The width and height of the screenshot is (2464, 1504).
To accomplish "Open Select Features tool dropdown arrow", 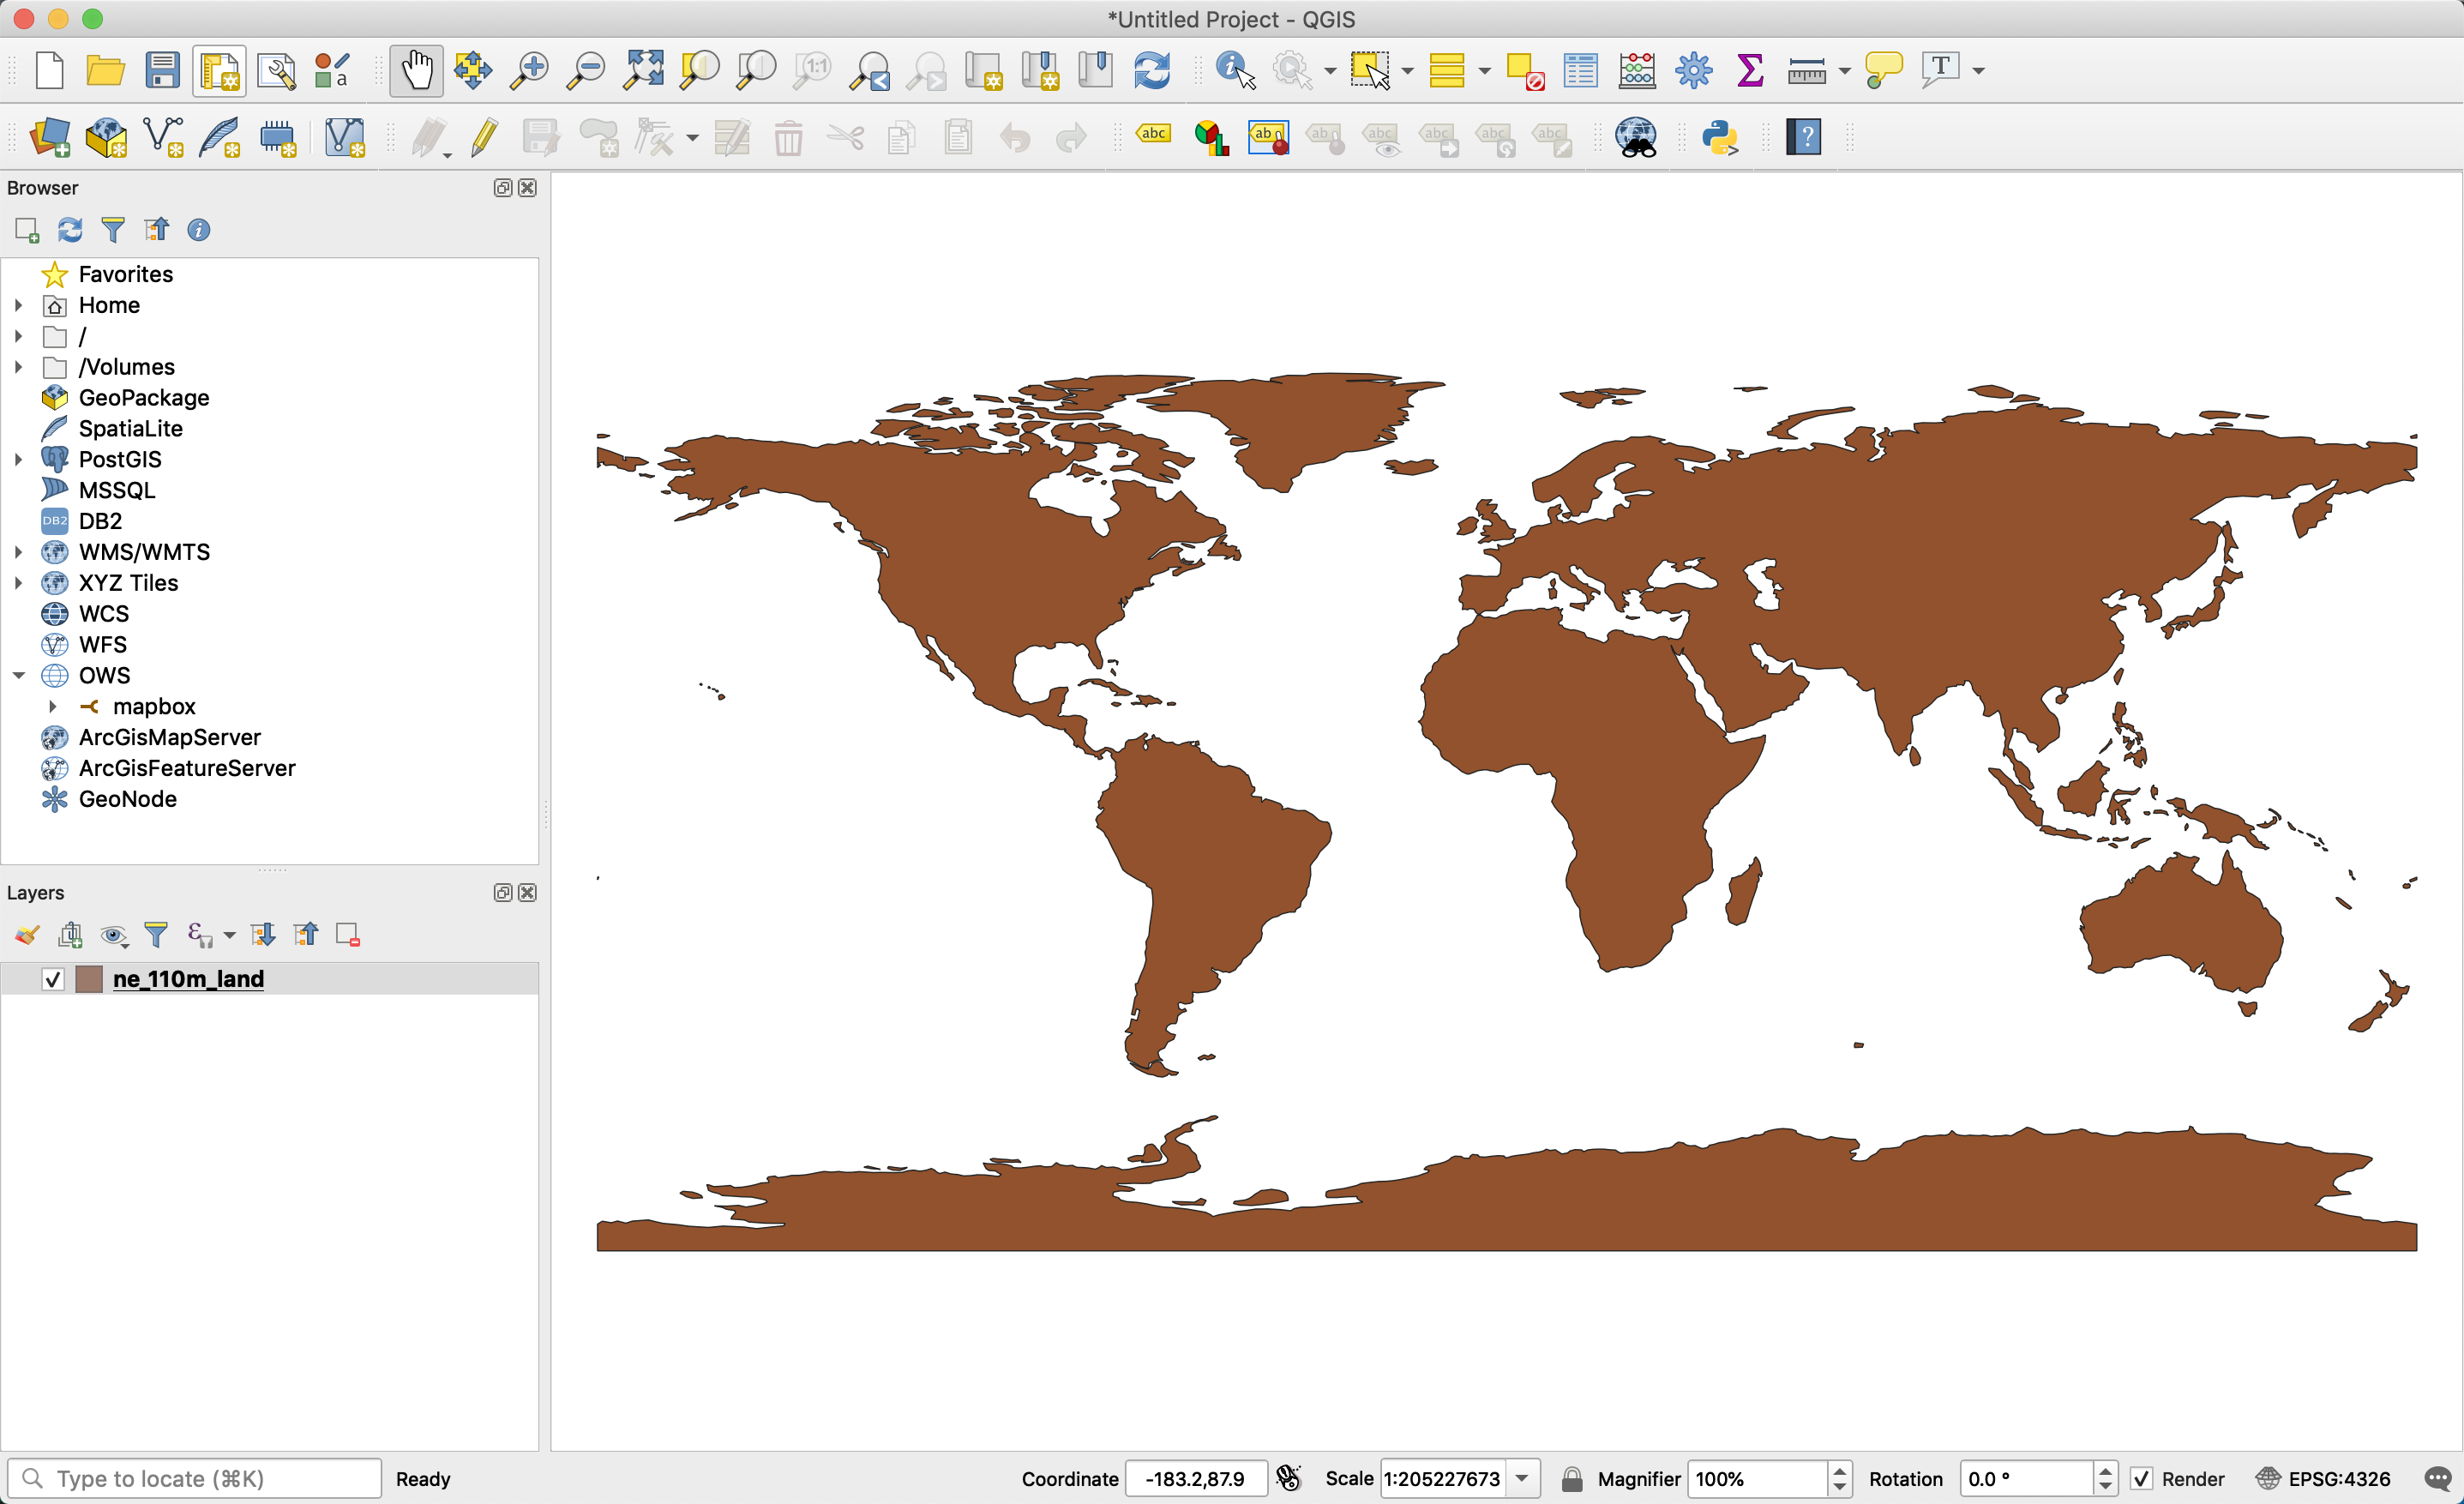I will (1408, 71).
